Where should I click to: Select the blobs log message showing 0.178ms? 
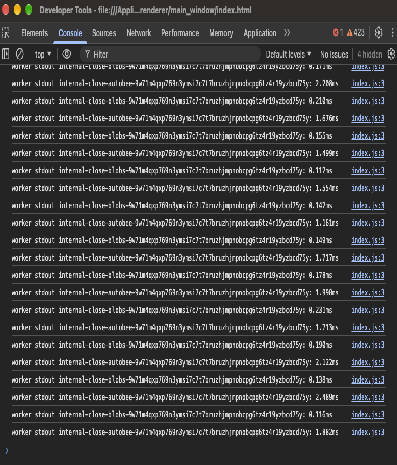coord(172,275)
